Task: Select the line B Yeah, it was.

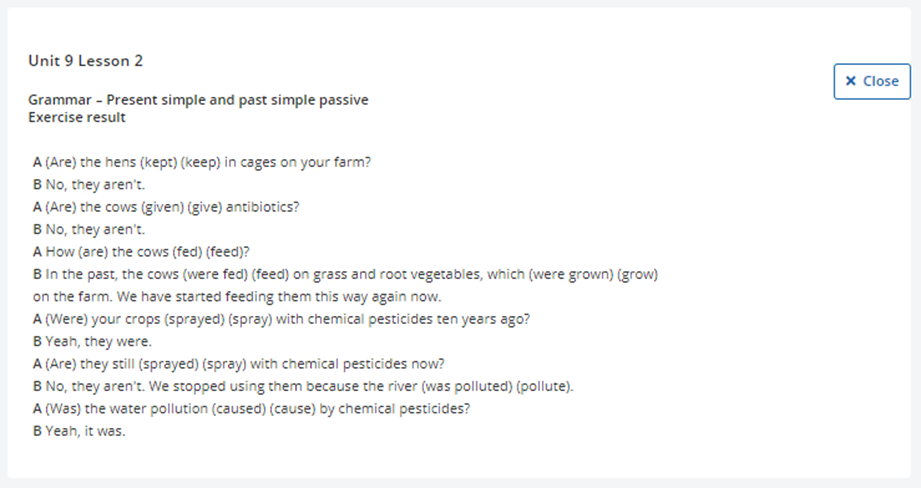Action: click(79, 431)
